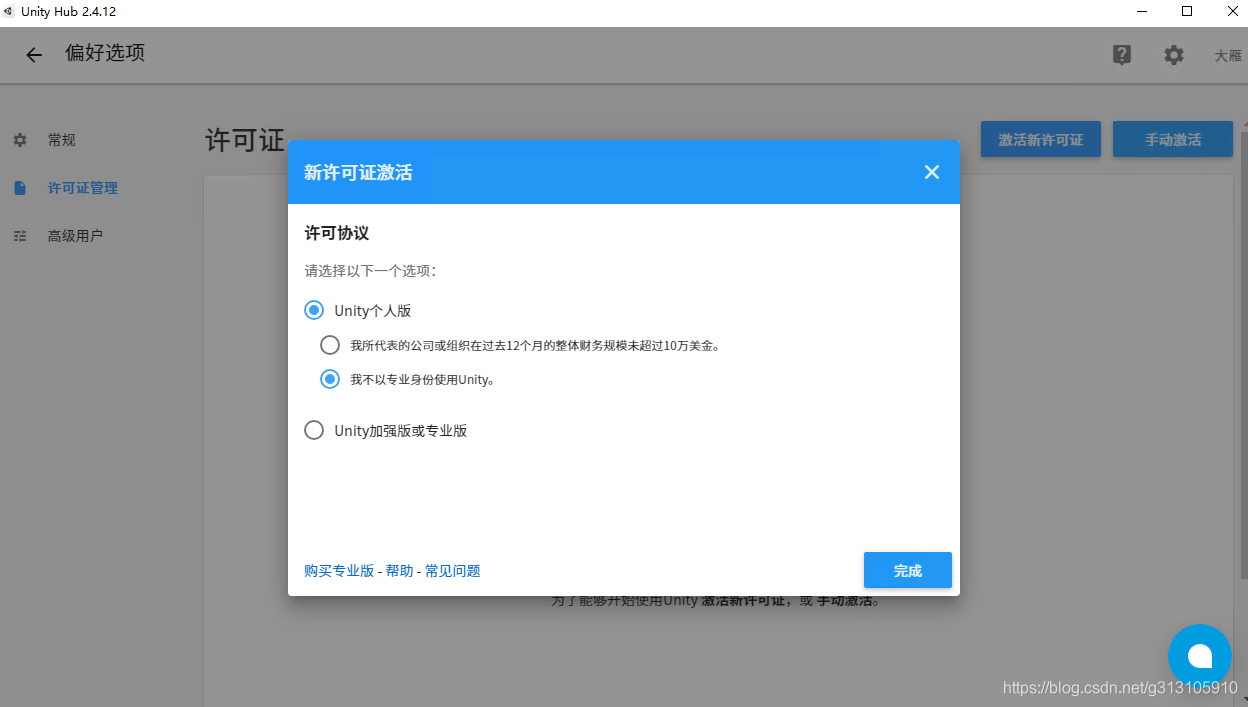This screenshot has width=1248, height=707.
Task: Open the 帮助 link in dialog footer
Action: [x=399, y=571]
